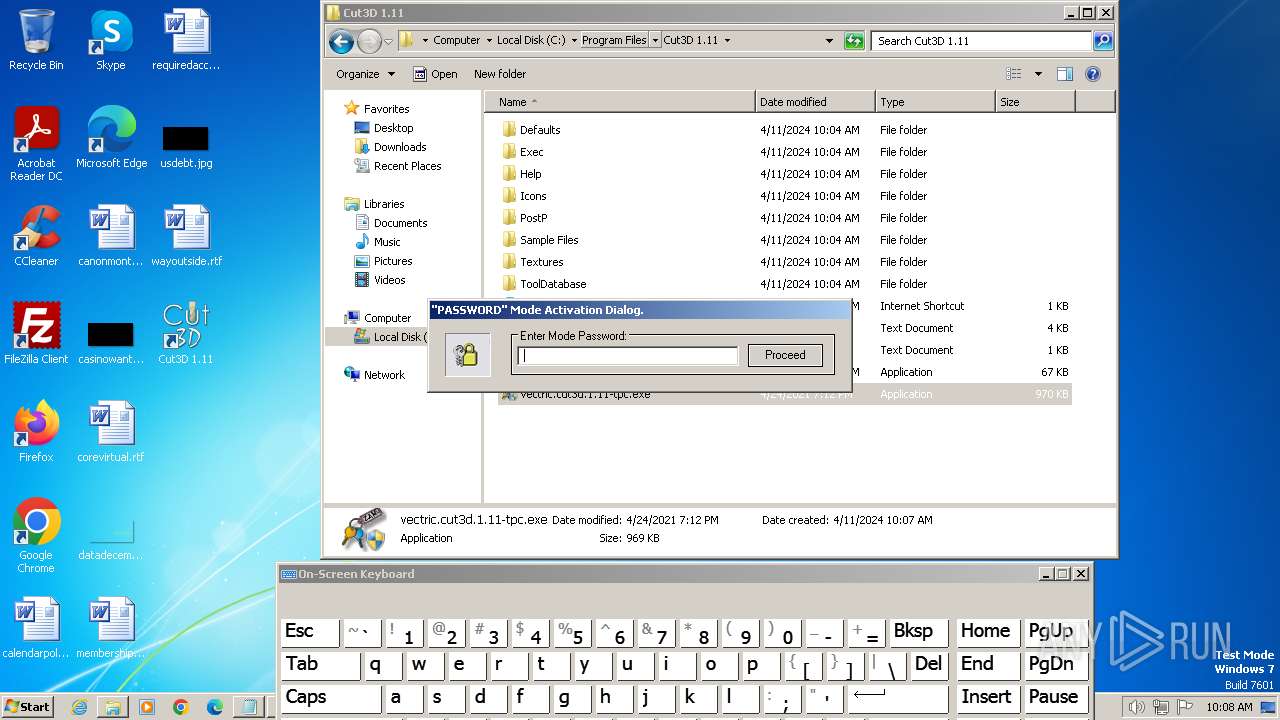Click the refresh button beside address bar
The image size is (1280, 720).
(854, 41)
